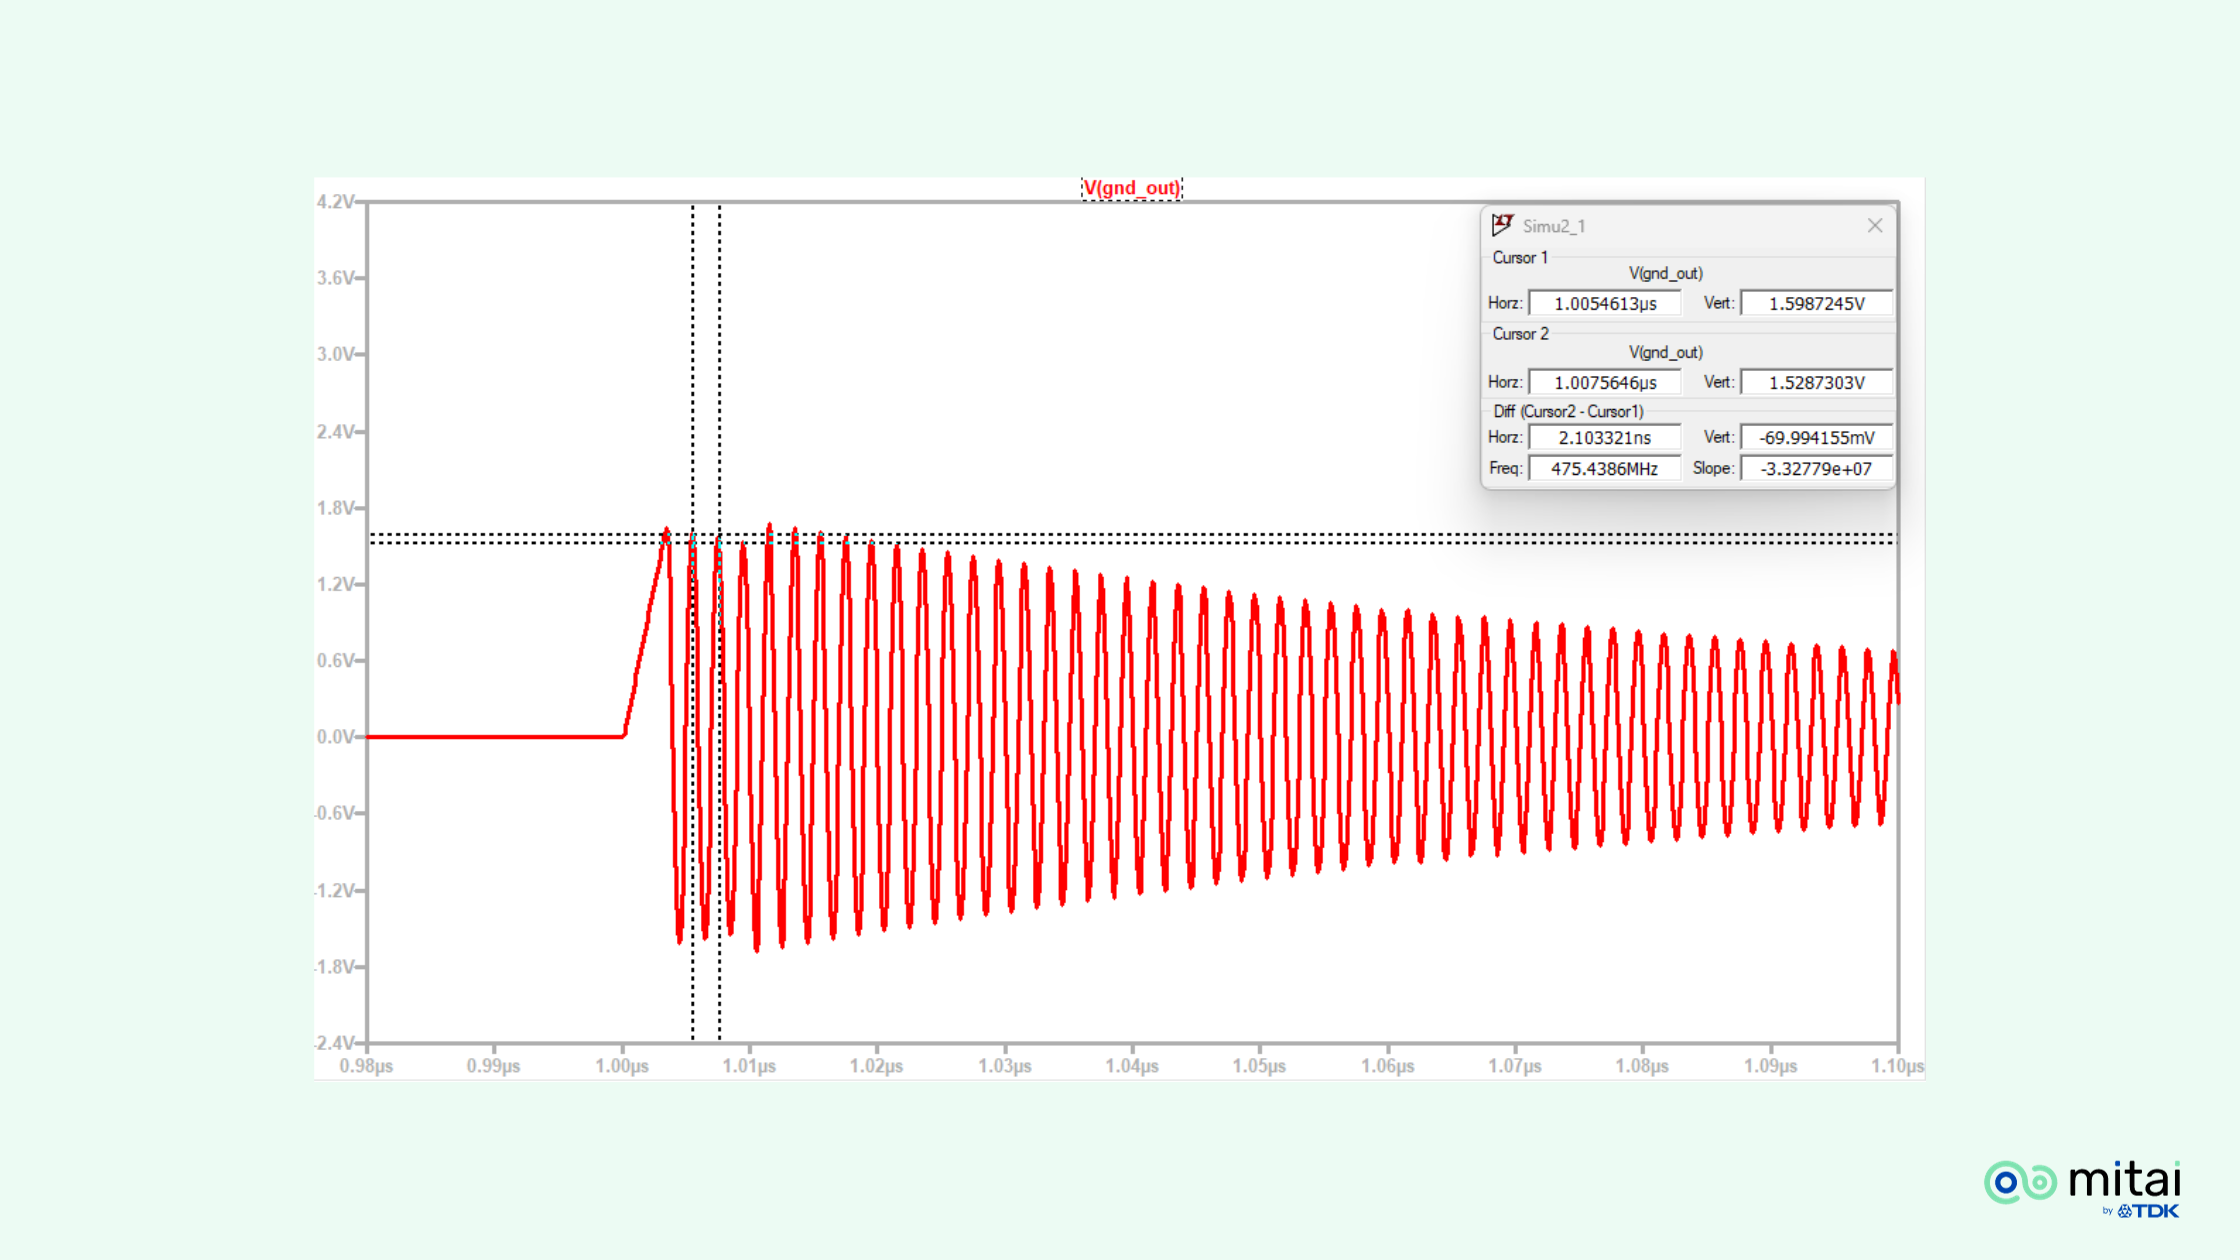Click Cursor 2 Vert value field
This screenshot has width=2240, height=1260.
[x=1816, y=382]
